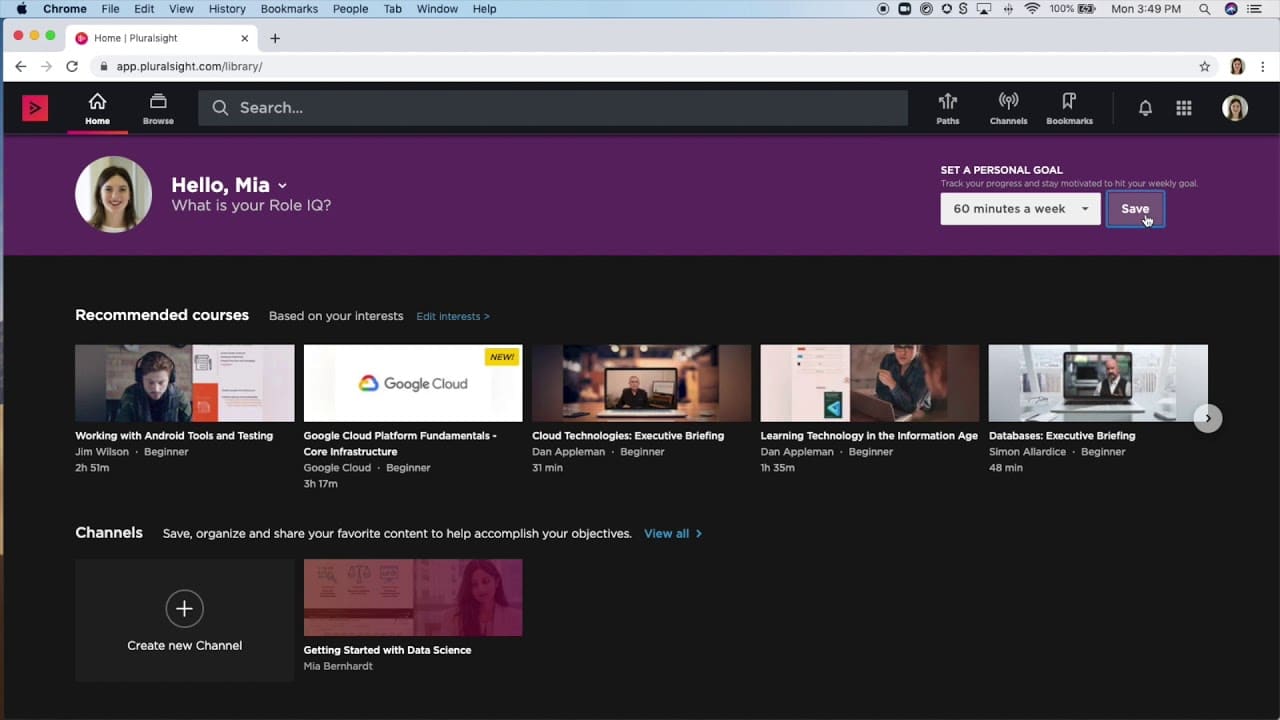Click the Pluralsight logo icon
1280x720 pixels.
pyautogui.click(x=35, y=108)
